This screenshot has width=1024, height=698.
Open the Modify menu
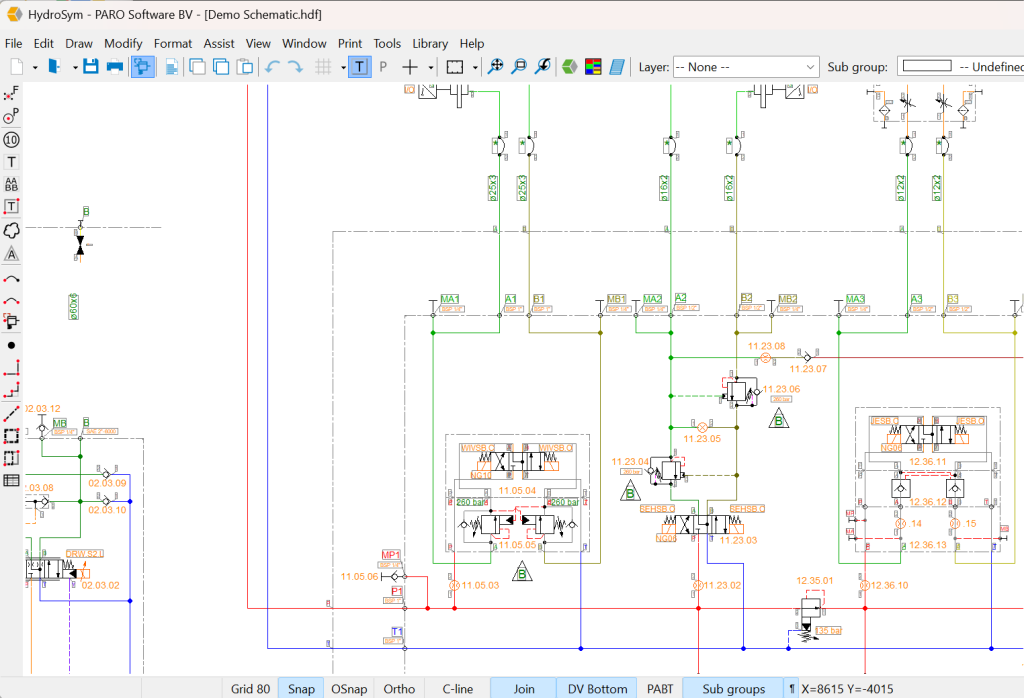pos(123,43)
